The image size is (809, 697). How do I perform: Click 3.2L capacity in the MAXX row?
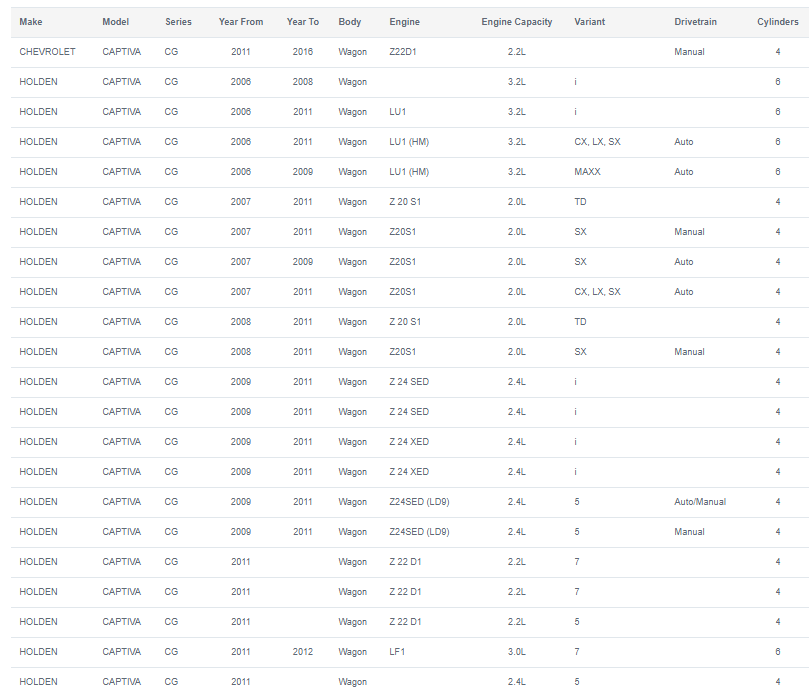516,172
